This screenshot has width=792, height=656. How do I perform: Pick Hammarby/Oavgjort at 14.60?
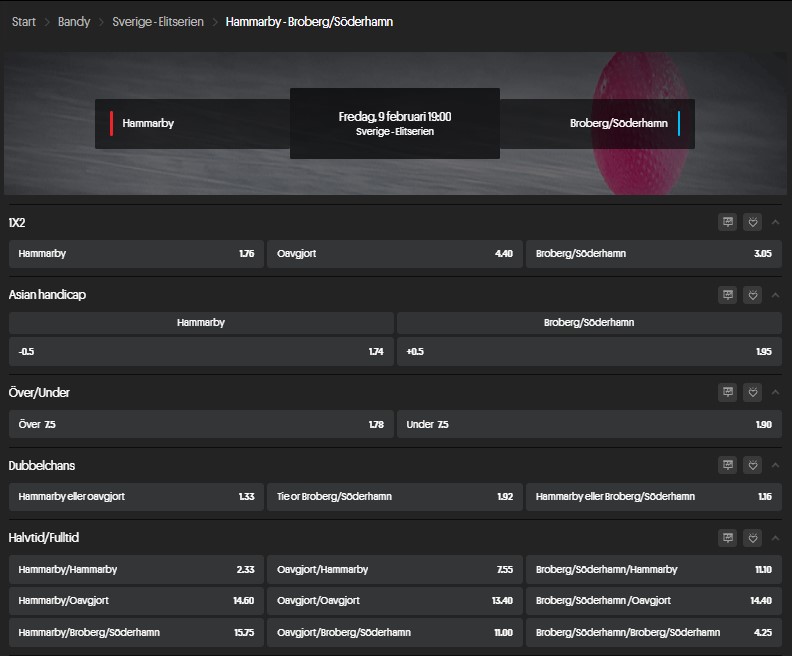click(136, 600)
